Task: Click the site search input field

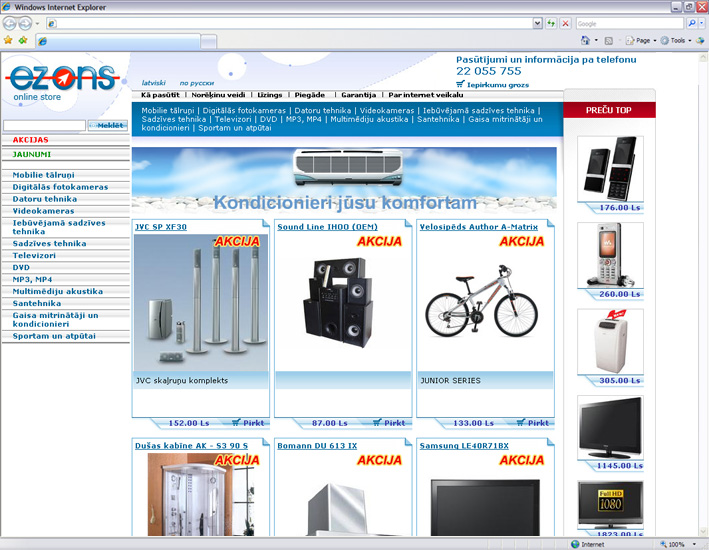Action: point(44,125)
